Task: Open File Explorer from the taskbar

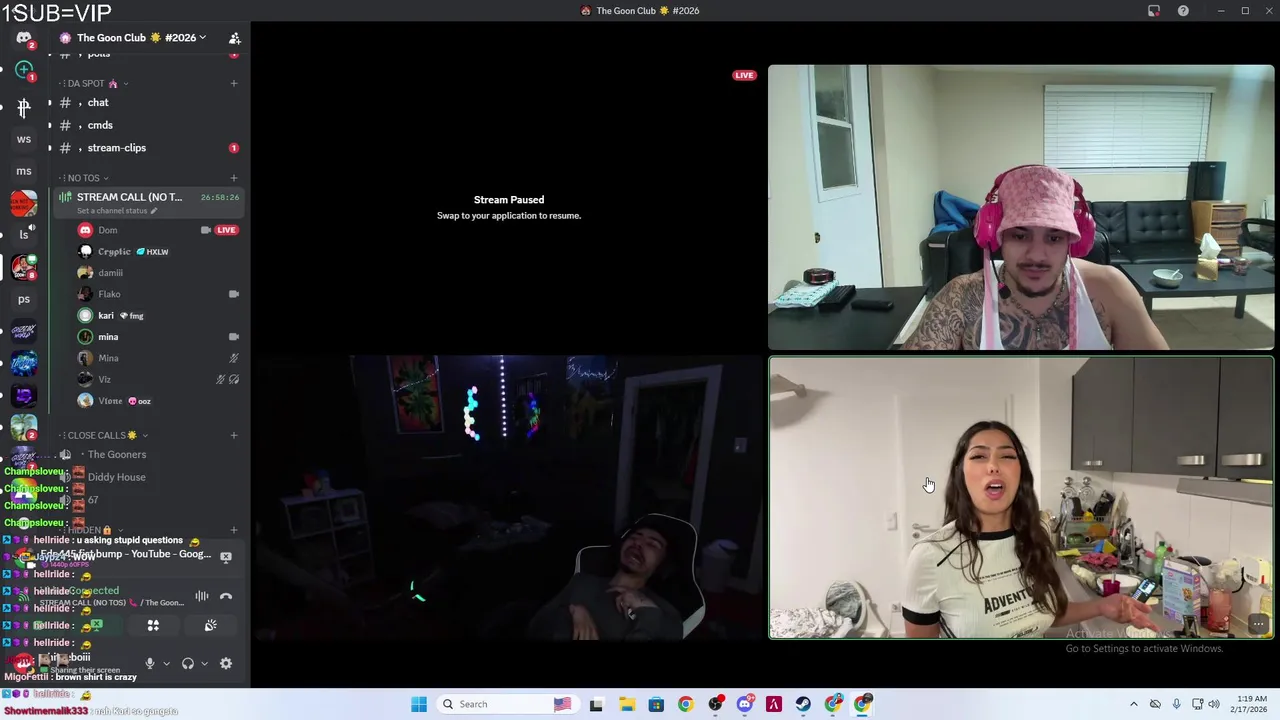Action: point(626,704)
